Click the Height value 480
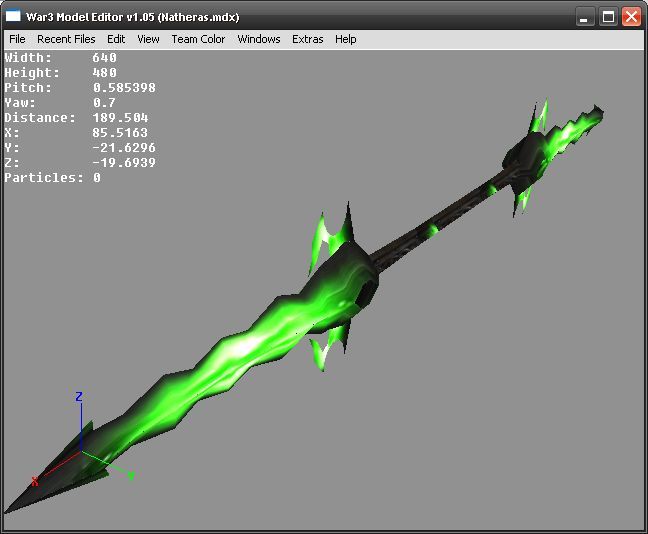648x534 pixels. click(x=105, y=73)
